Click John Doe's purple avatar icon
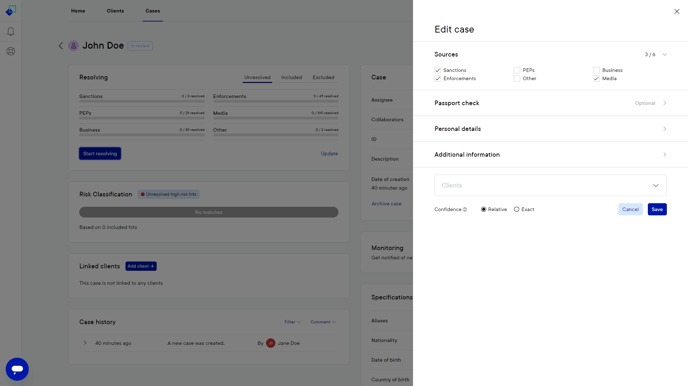 73,46
